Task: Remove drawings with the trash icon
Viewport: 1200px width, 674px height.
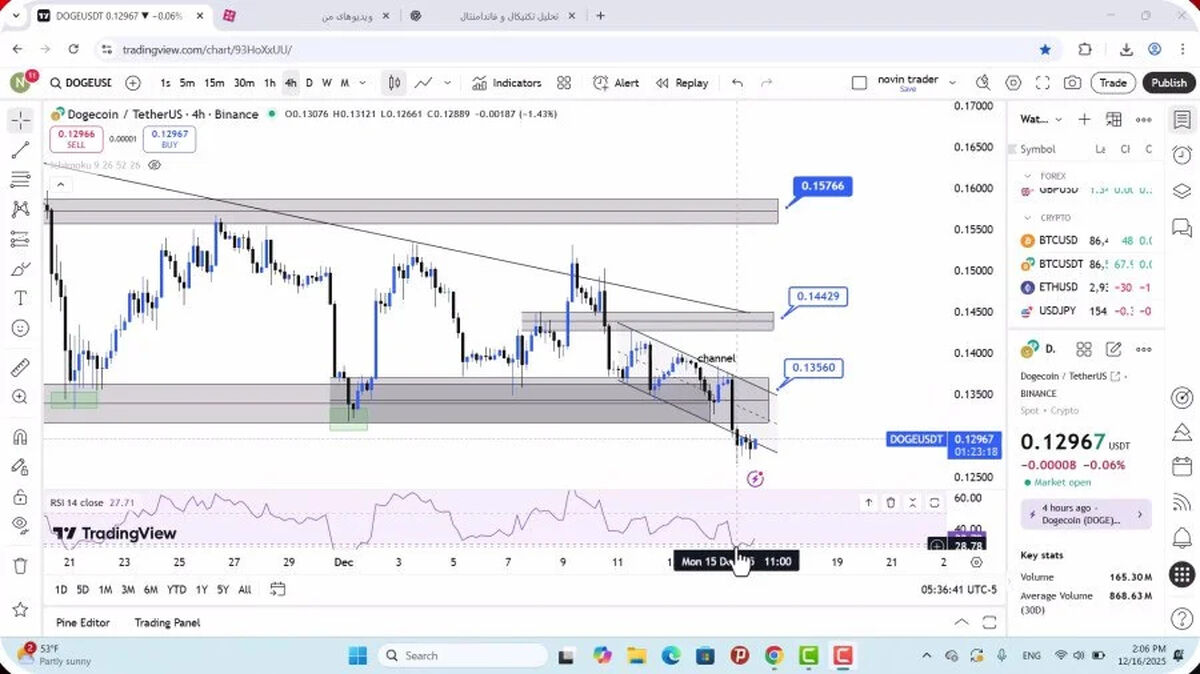Action: tap(20, 566)
